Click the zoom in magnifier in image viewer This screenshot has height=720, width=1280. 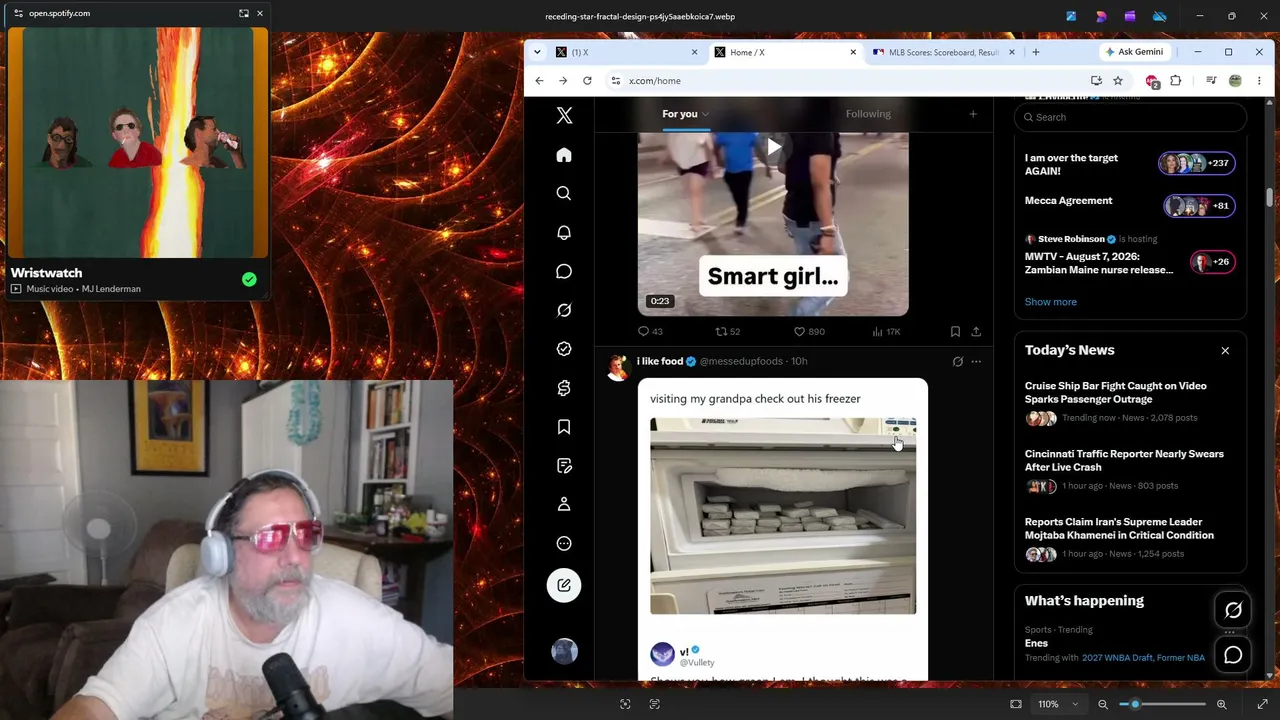(x=1221, y=705)
